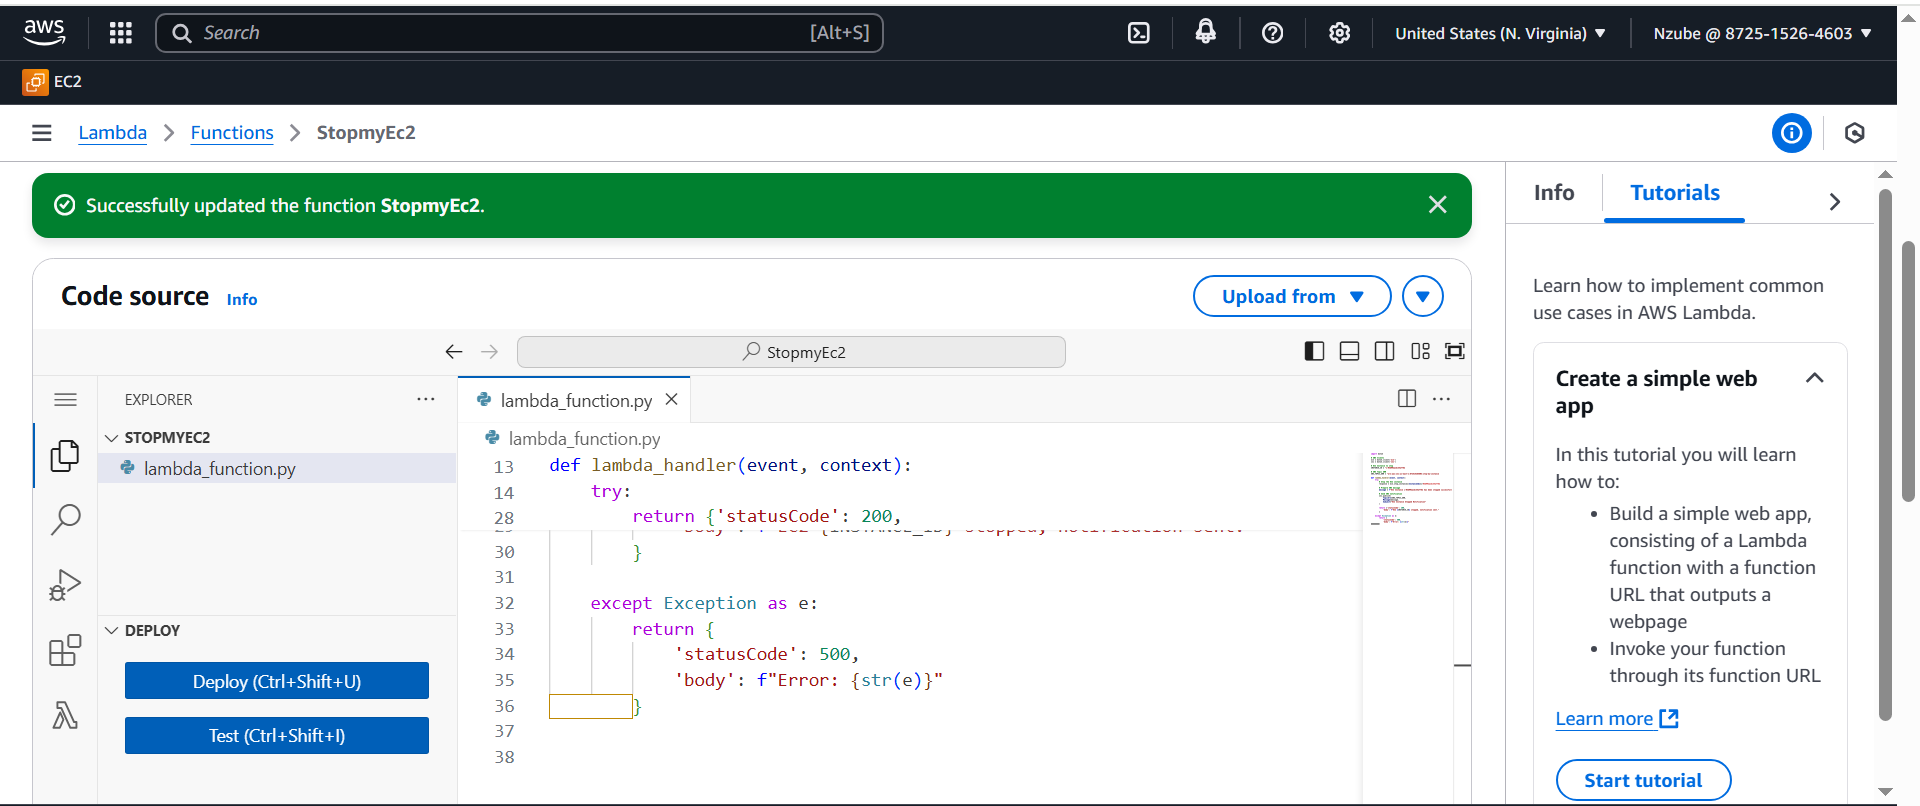Toggle the Lambda side navigation menu
This screenshot has height=806, width=1920.
[x=42, y=133]
